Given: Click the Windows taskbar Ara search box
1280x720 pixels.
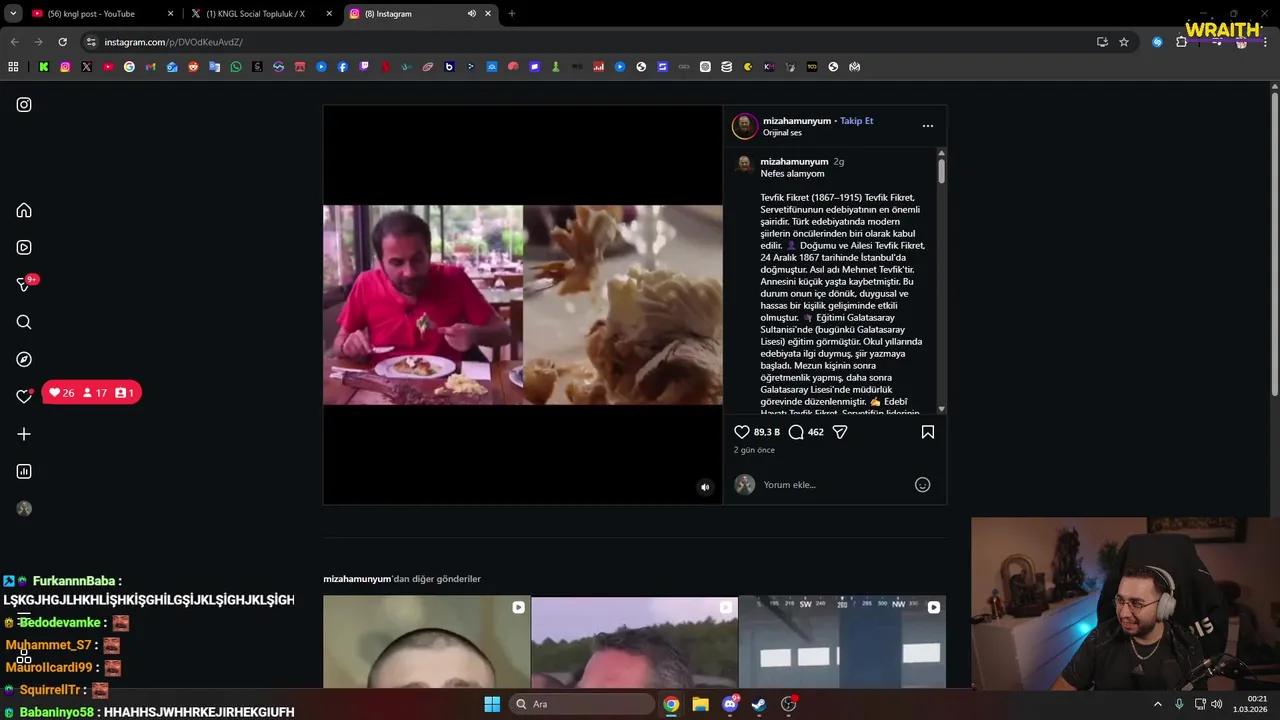Looking at the screenshot, I should (582, 704).
